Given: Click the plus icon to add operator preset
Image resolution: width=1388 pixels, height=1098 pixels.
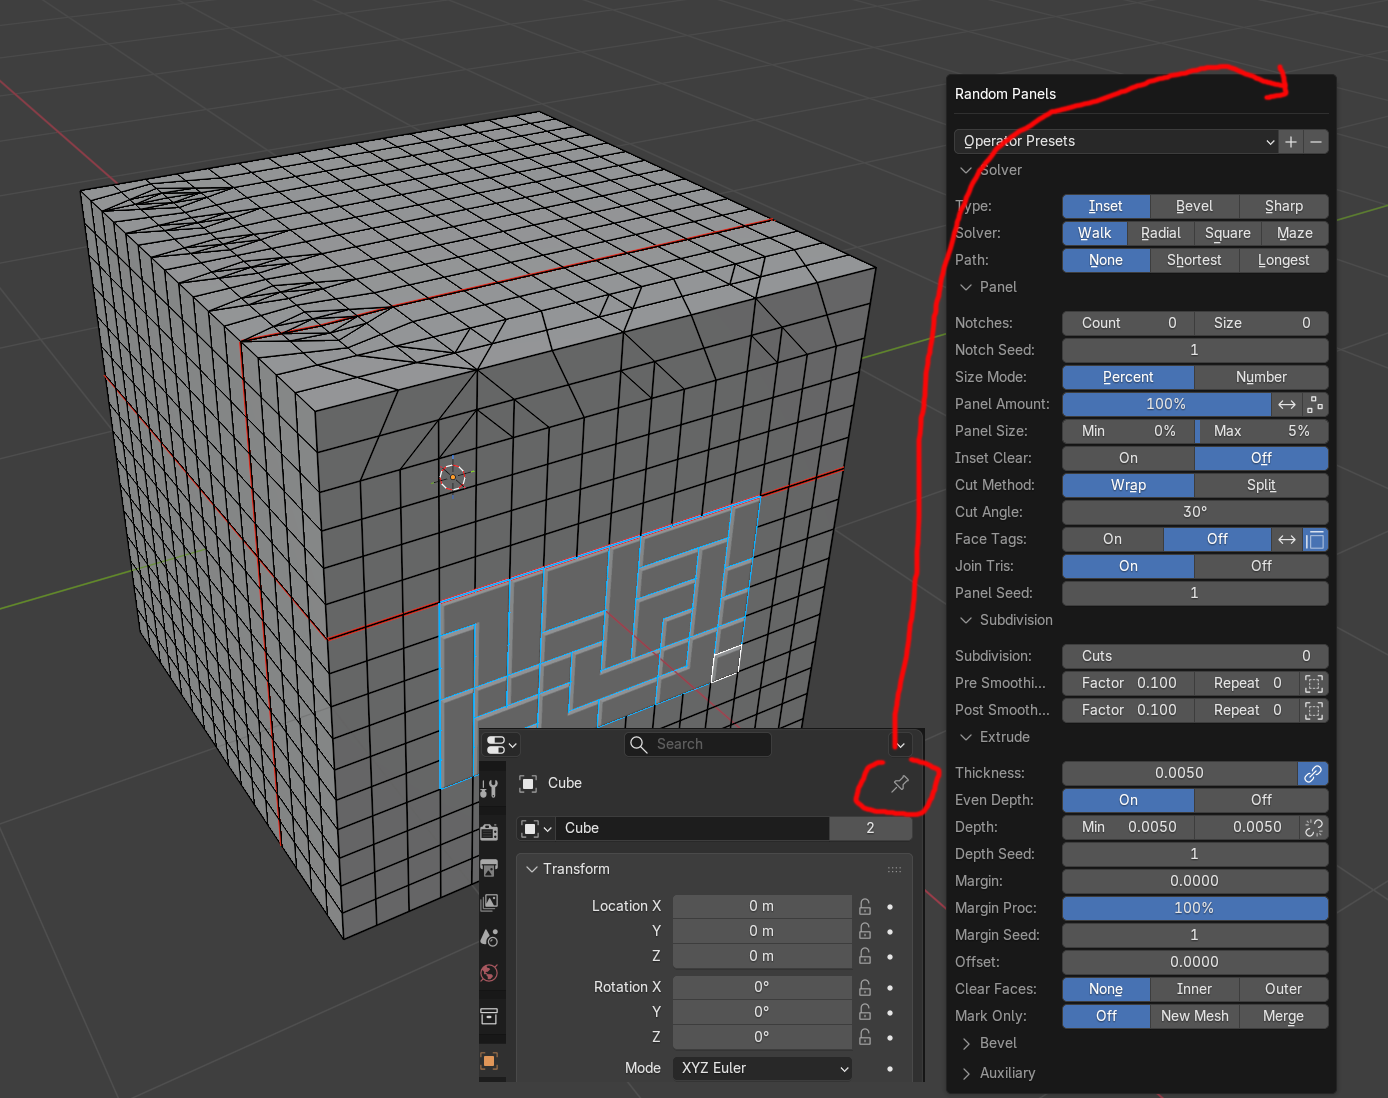Looking at the screenshot, I should pyautogui.click(x=1291, y=142).
